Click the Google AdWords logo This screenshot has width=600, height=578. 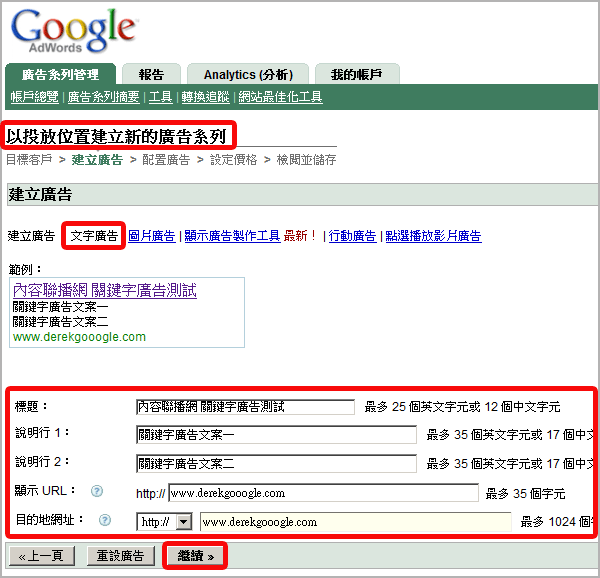pyautogui.click(x=73, y=31)
